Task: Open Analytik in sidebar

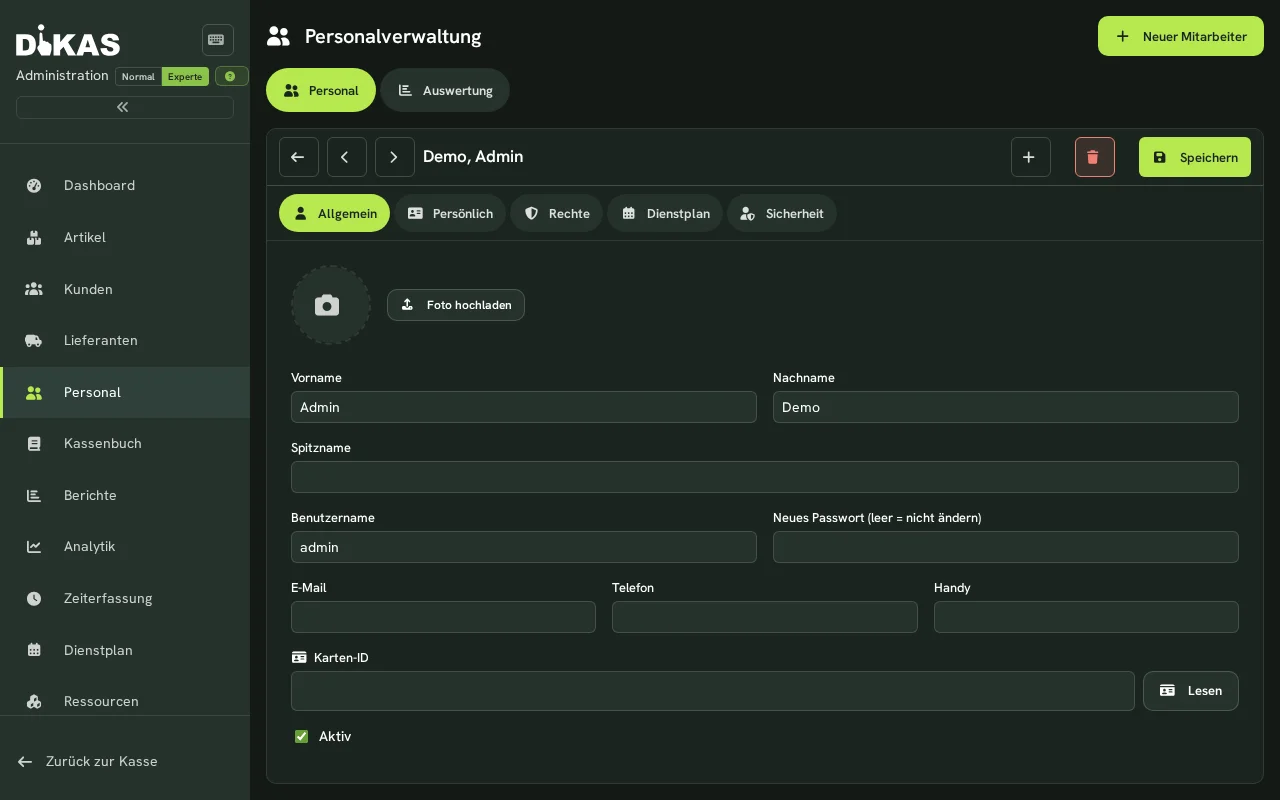Action: pyautogui.click(x=125, y=546)
